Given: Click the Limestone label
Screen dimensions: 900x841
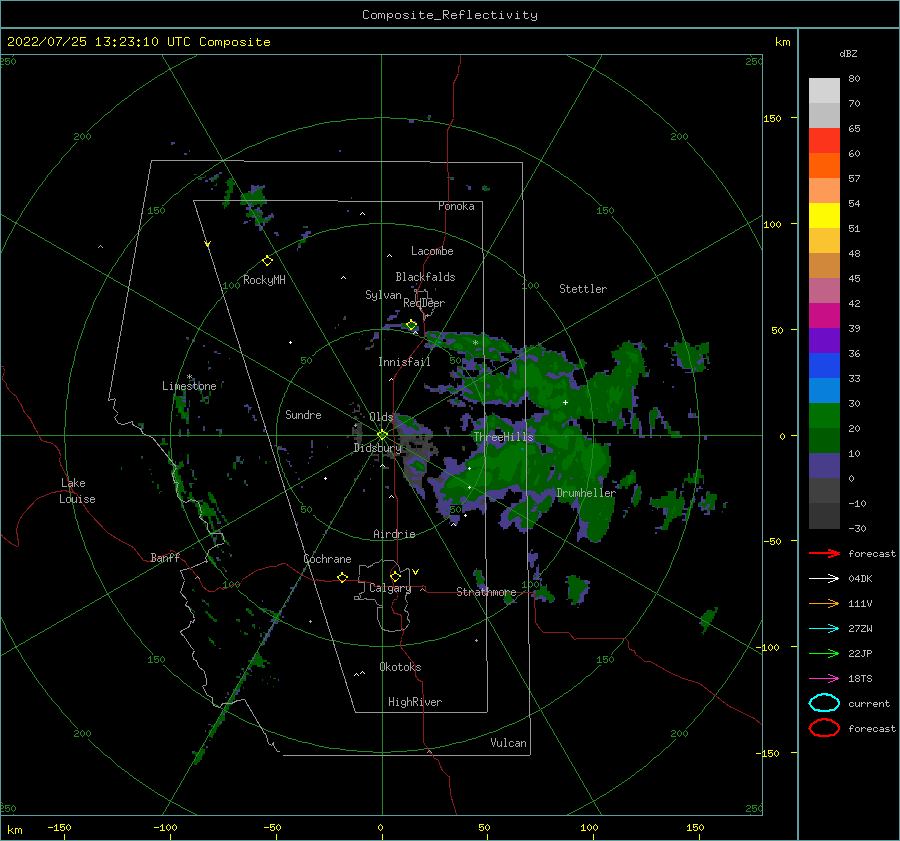Looking at the screenshot, I should click(x=189, y=386).
